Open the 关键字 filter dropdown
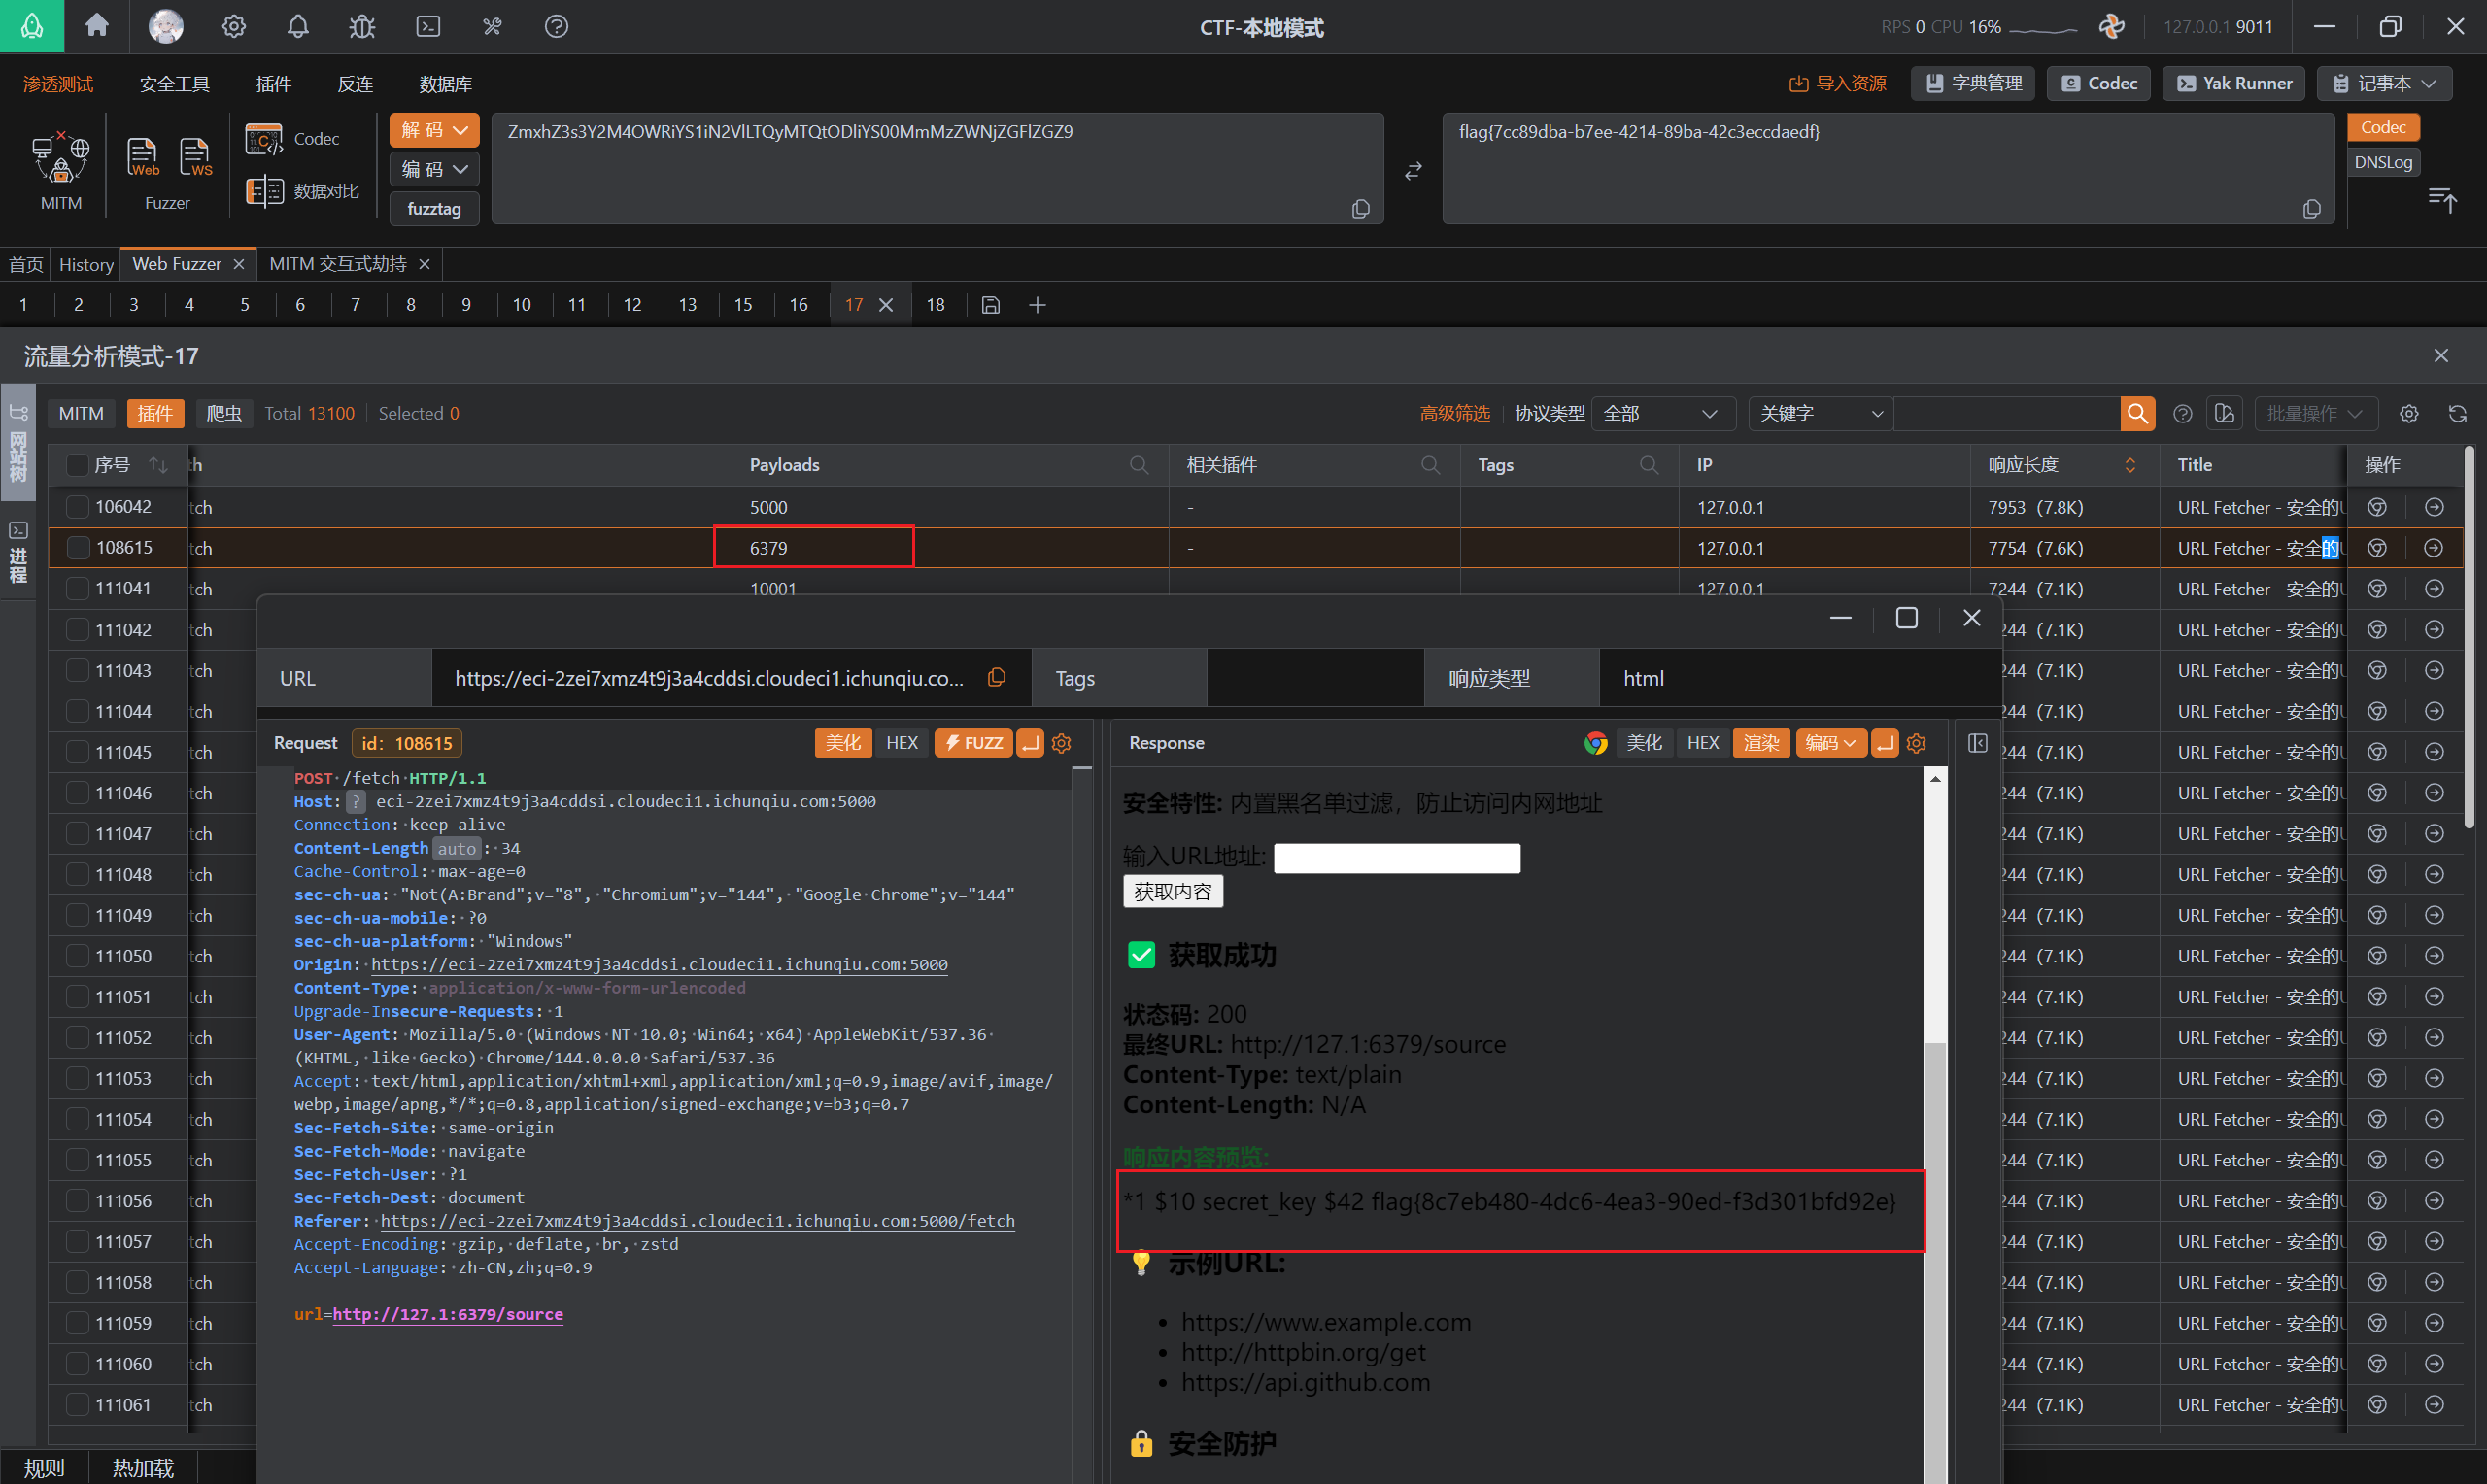Viewport: 2487px width, 1484px height. pos(1820,413)
